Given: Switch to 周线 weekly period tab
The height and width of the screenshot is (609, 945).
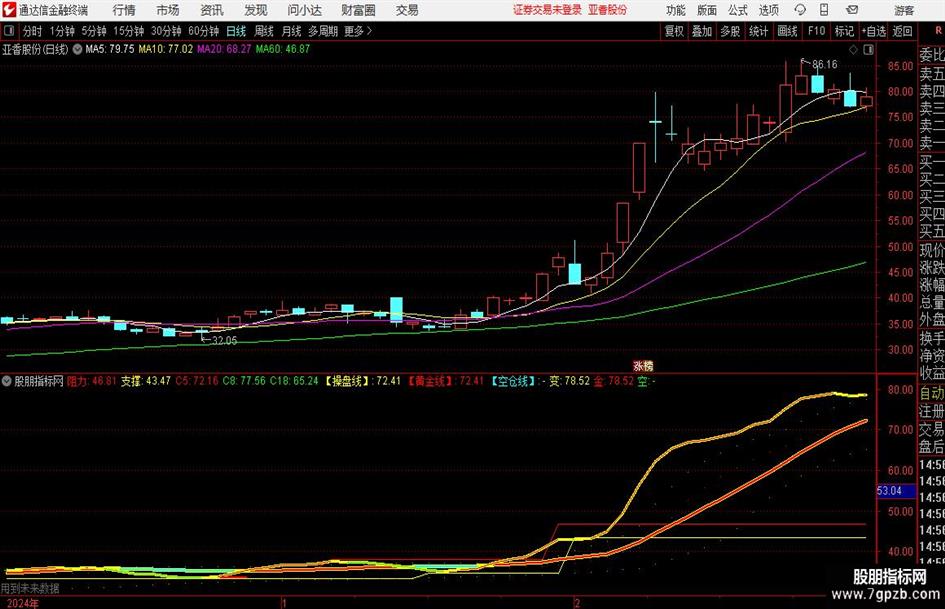Looking at the screenshot, I should point(263,31).
